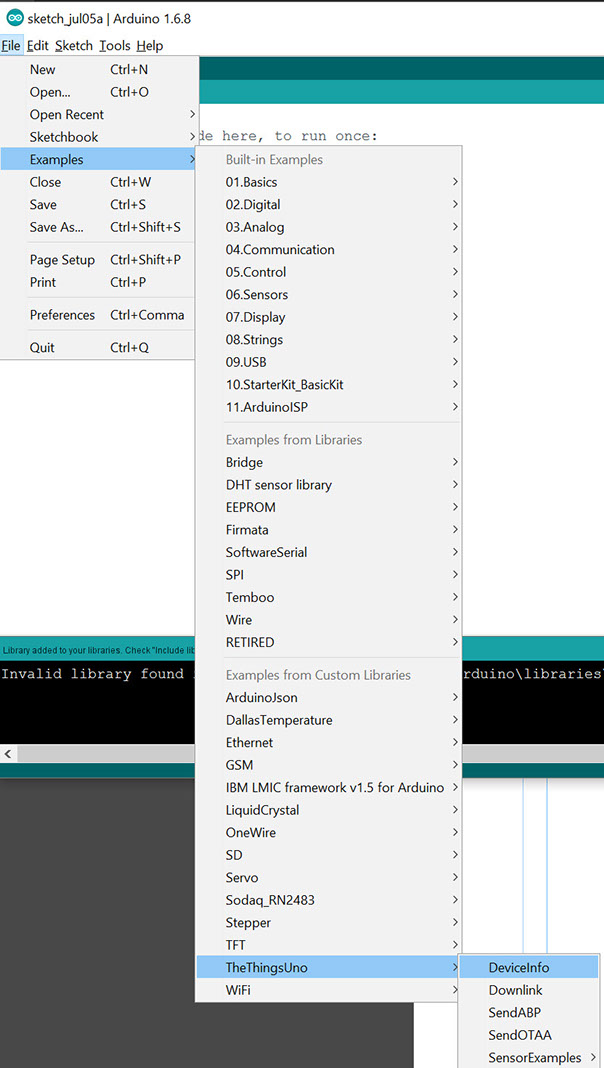604x1068 pixels.
Task: Expand Wire library examples
Action: tap(329, 619)
